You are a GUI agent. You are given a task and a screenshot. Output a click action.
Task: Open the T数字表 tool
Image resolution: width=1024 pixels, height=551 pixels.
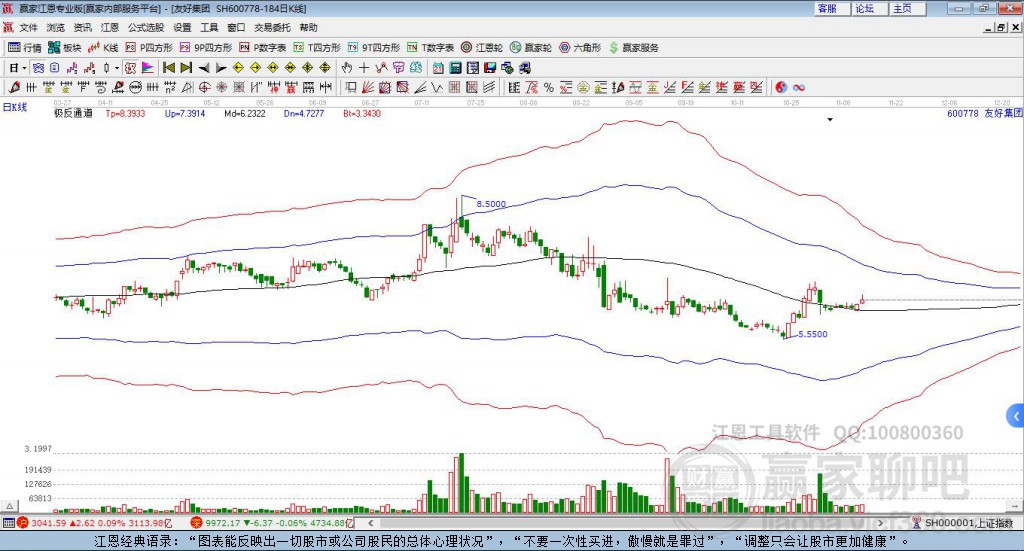430,48
